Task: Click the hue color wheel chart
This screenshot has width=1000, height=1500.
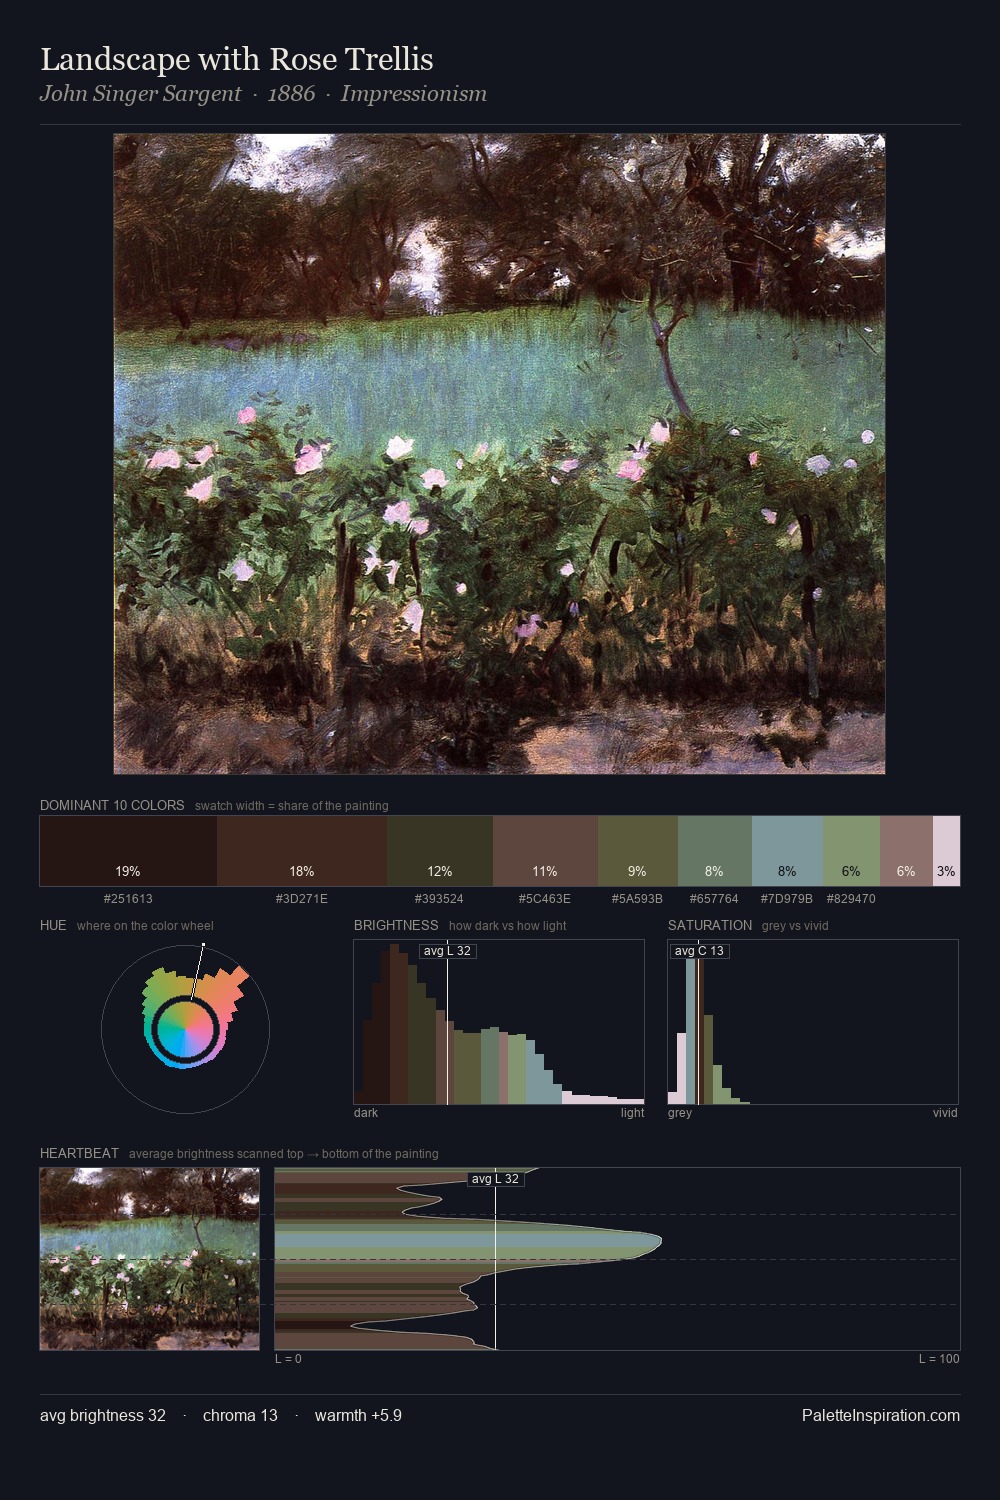Action: coord(185,1028)
